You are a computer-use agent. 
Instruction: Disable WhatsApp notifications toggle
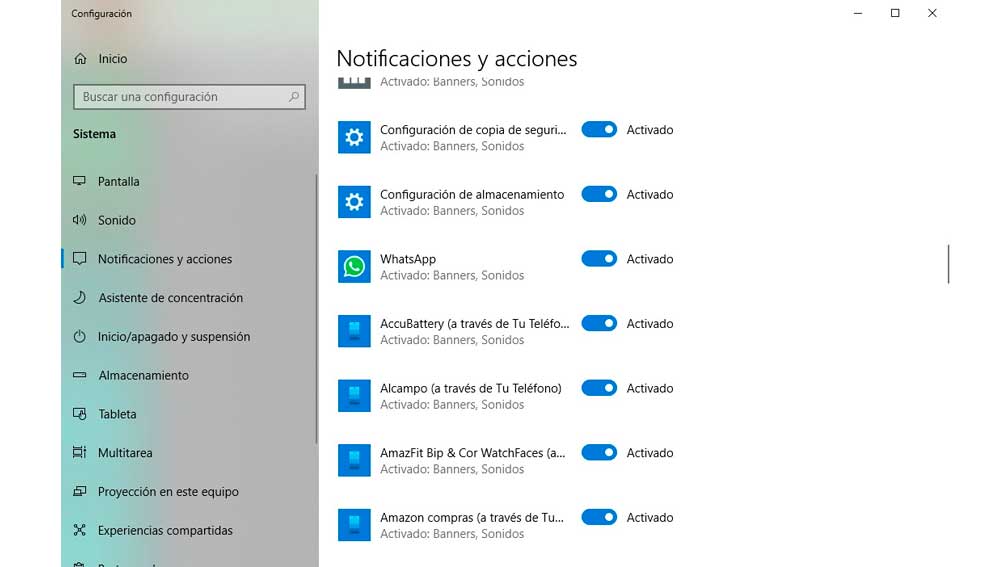click(x=599, y=259)
